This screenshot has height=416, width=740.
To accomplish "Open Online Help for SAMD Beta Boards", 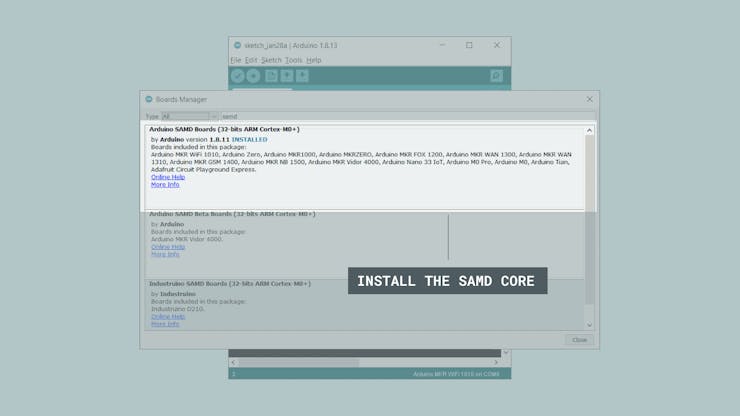I will click(168, 247).
